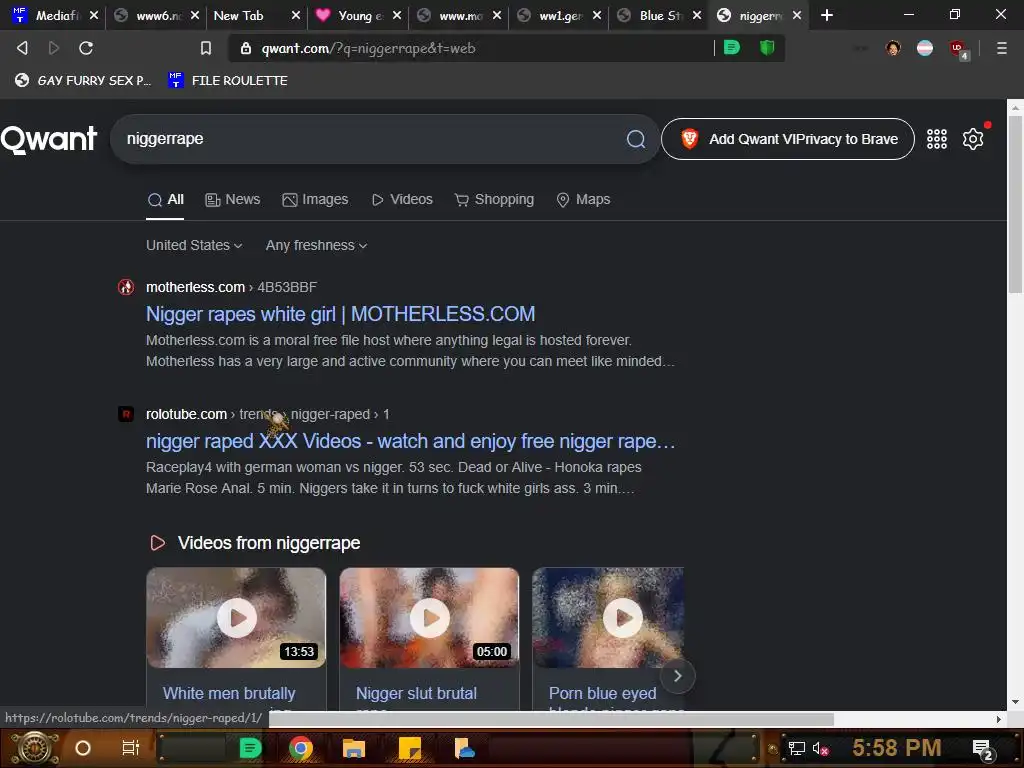Reload the current page
This screenshot has width=1024, height=768.
pyautogui.click(x=86, y=48)
